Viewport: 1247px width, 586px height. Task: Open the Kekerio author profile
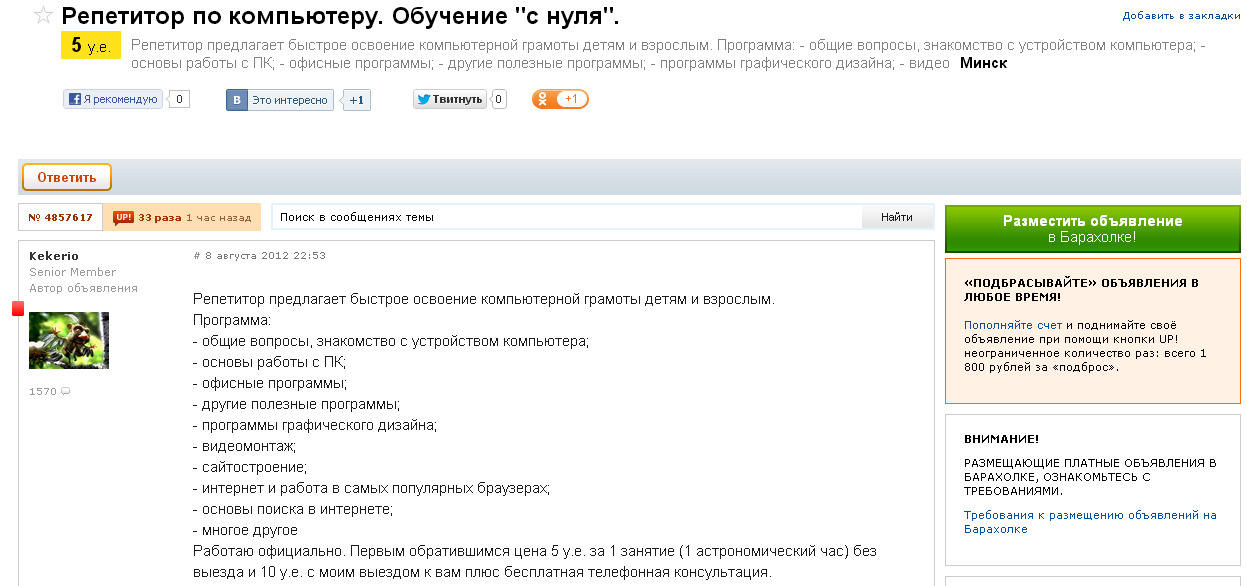click(54, 256)
